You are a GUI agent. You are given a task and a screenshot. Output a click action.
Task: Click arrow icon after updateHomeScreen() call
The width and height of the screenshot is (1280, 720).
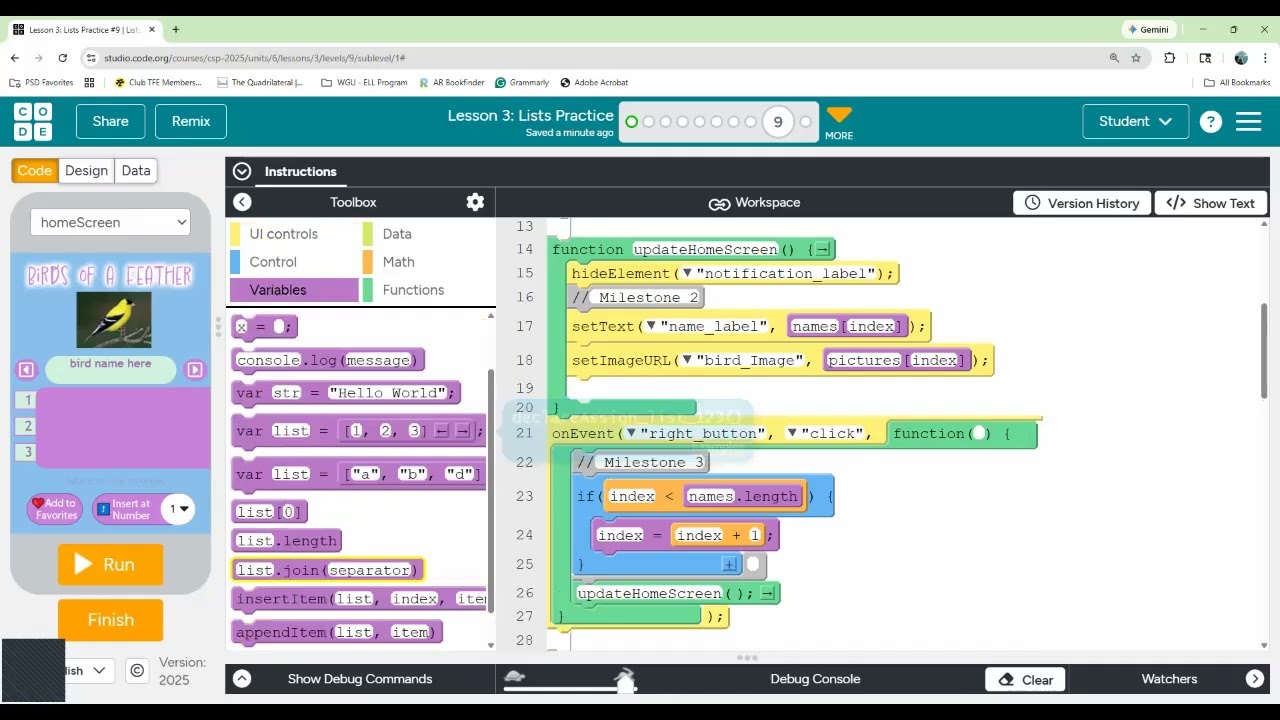pyautogui.click(x=767, y=594)
